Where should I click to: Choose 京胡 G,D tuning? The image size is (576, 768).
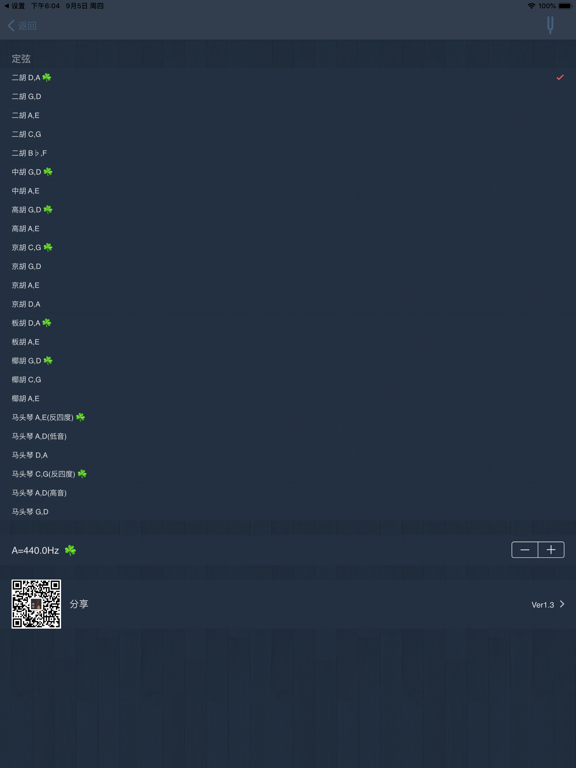pyautogui.click(x=288, y=266)
